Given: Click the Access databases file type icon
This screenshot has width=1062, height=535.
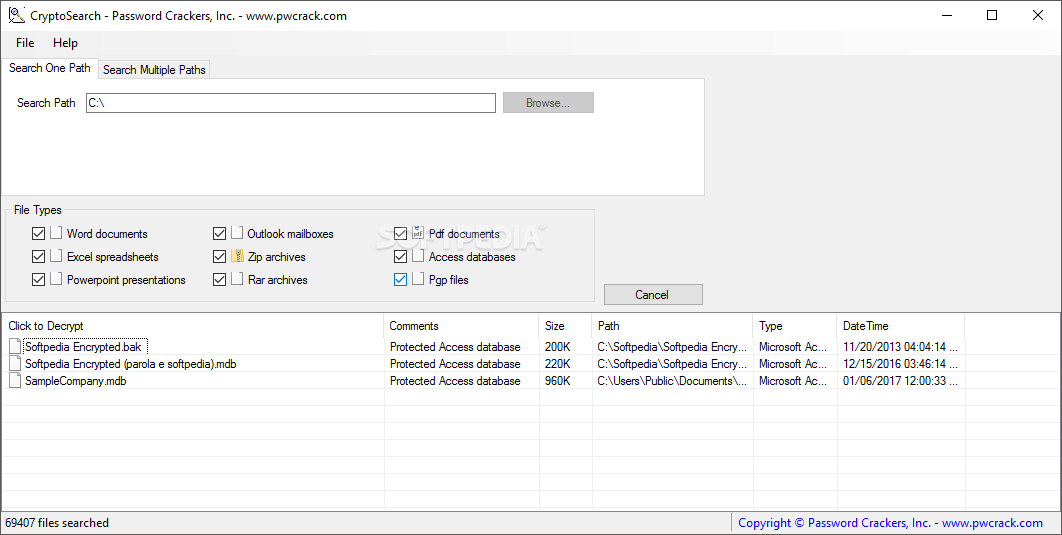Looking at the screenshot, I should (417, 256).
